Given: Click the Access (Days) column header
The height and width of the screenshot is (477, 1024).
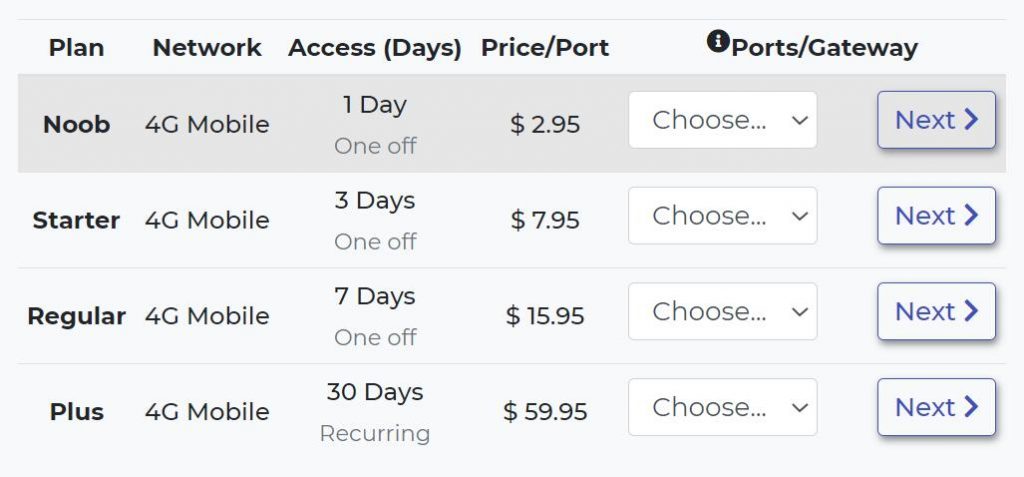Looking at the screenshot, I should (375, 48).
